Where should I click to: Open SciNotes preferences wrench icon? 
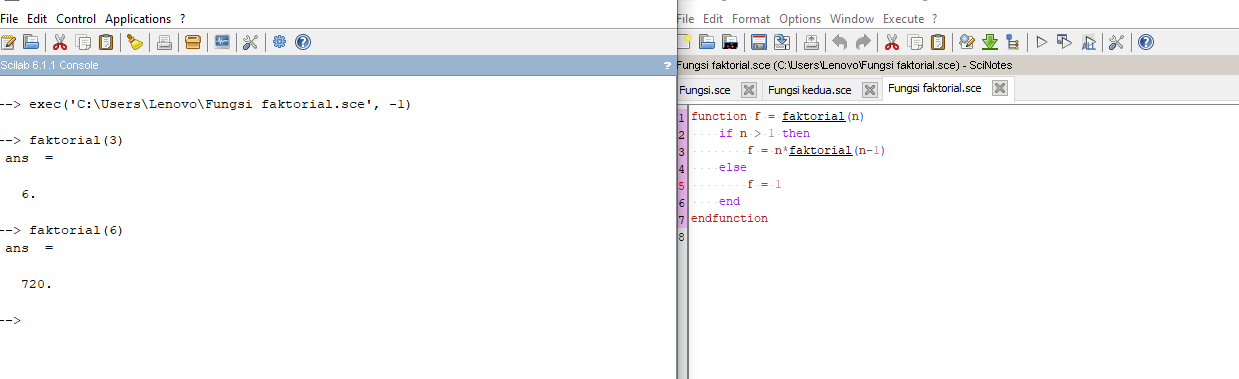point(1117,42)
